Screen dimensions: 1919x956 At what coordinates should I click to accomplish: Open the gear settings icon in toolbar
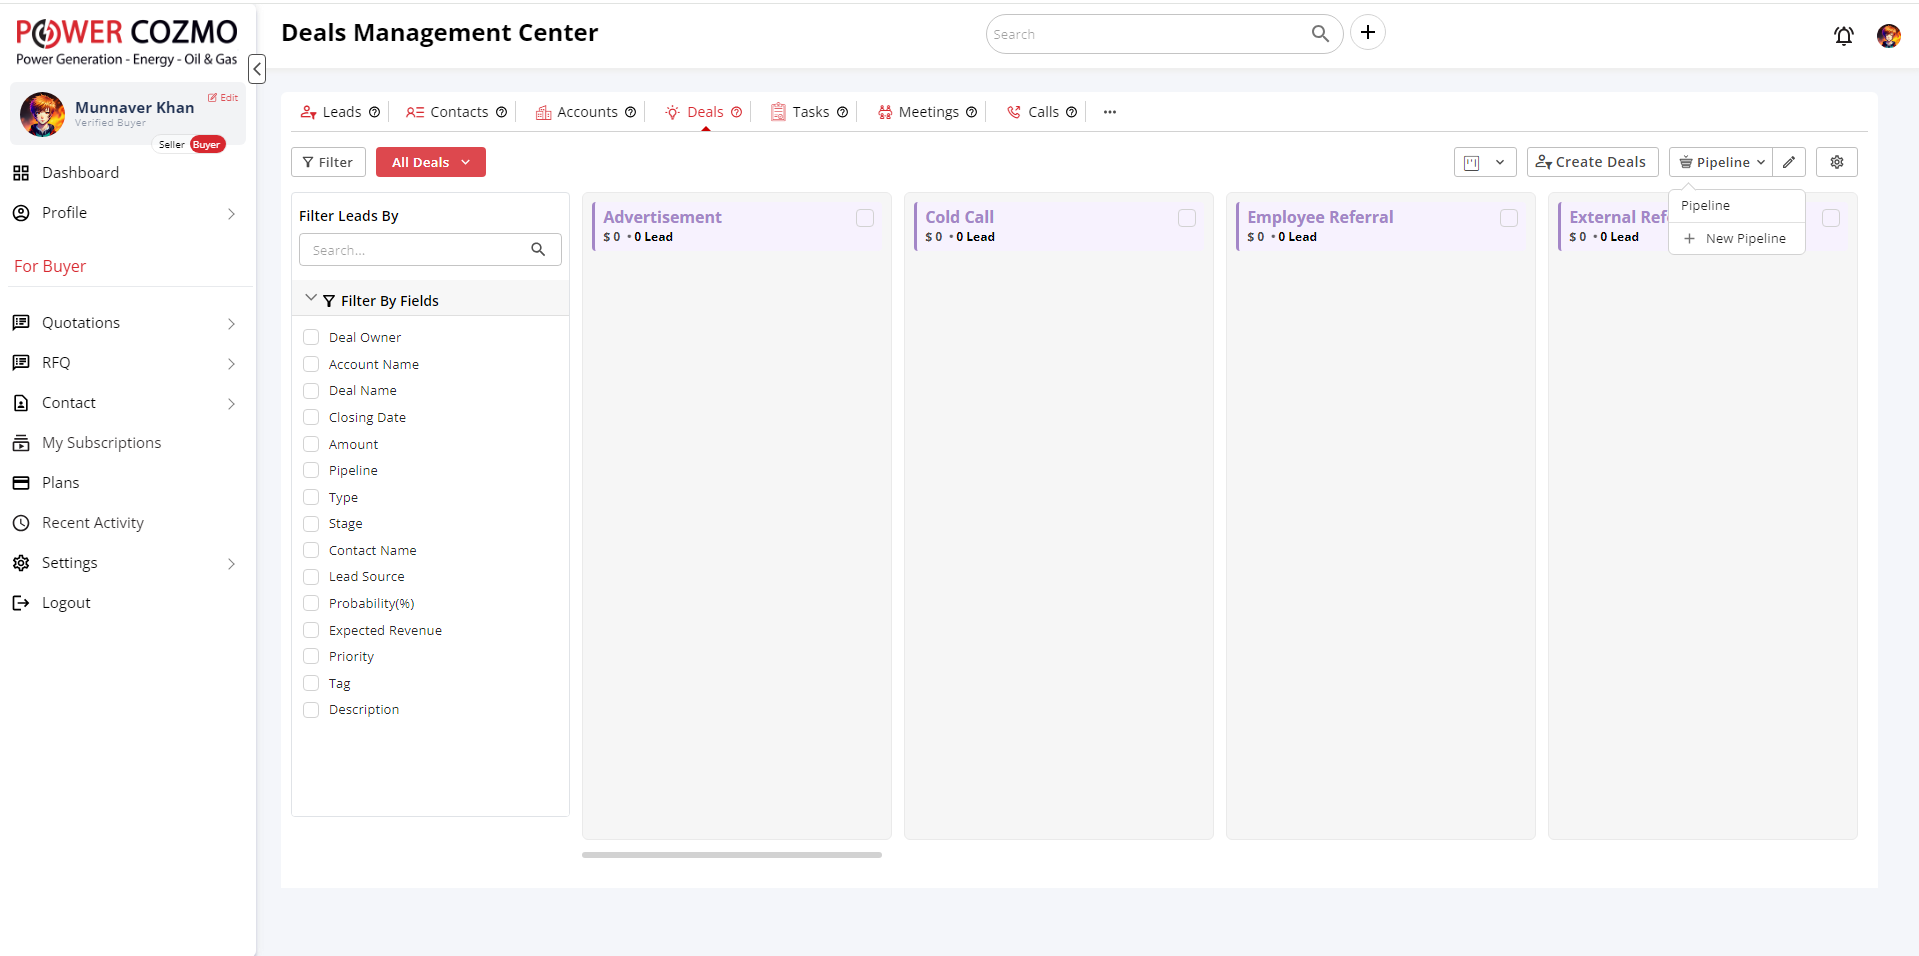point(1836,162)
